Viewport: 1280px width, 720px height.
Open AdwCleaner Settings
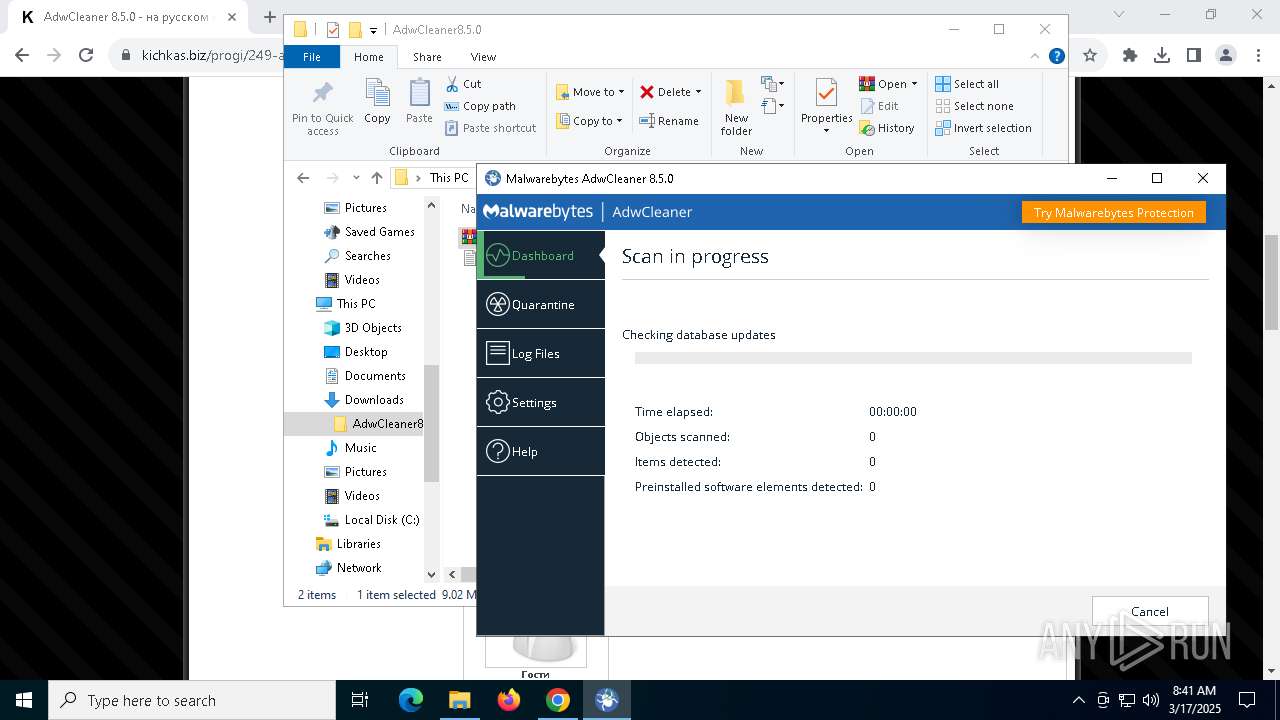click(541, 402)
